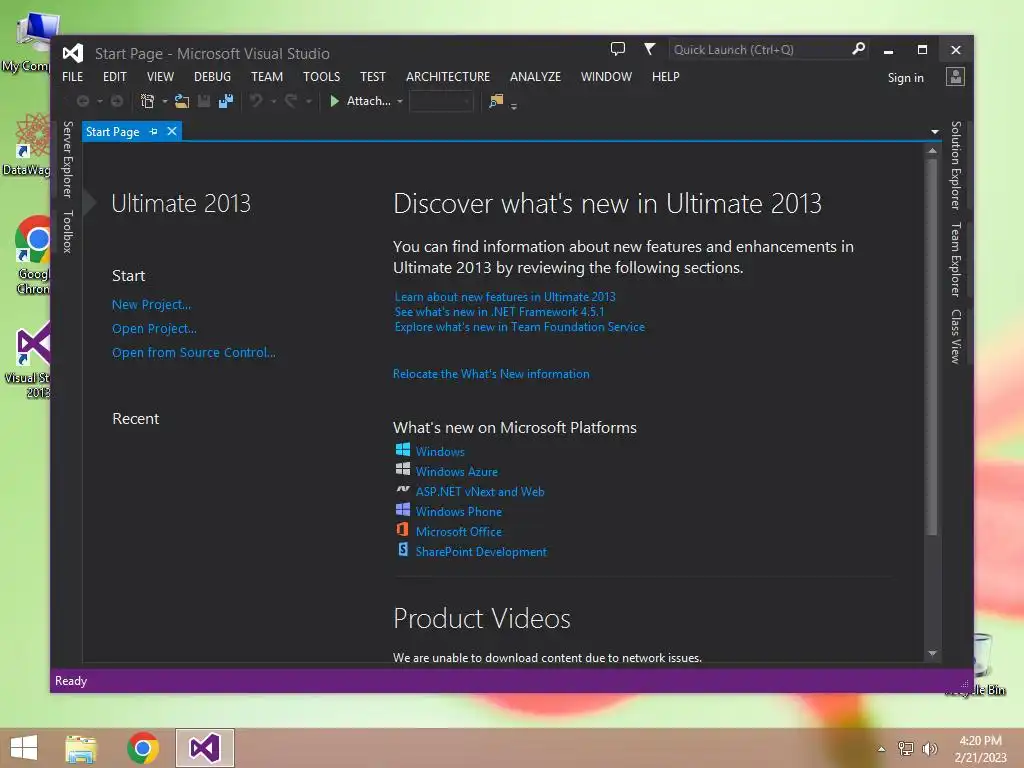Launch Google Chrome from the taskbar
The image size is (1024, 768).
[143, 748]
